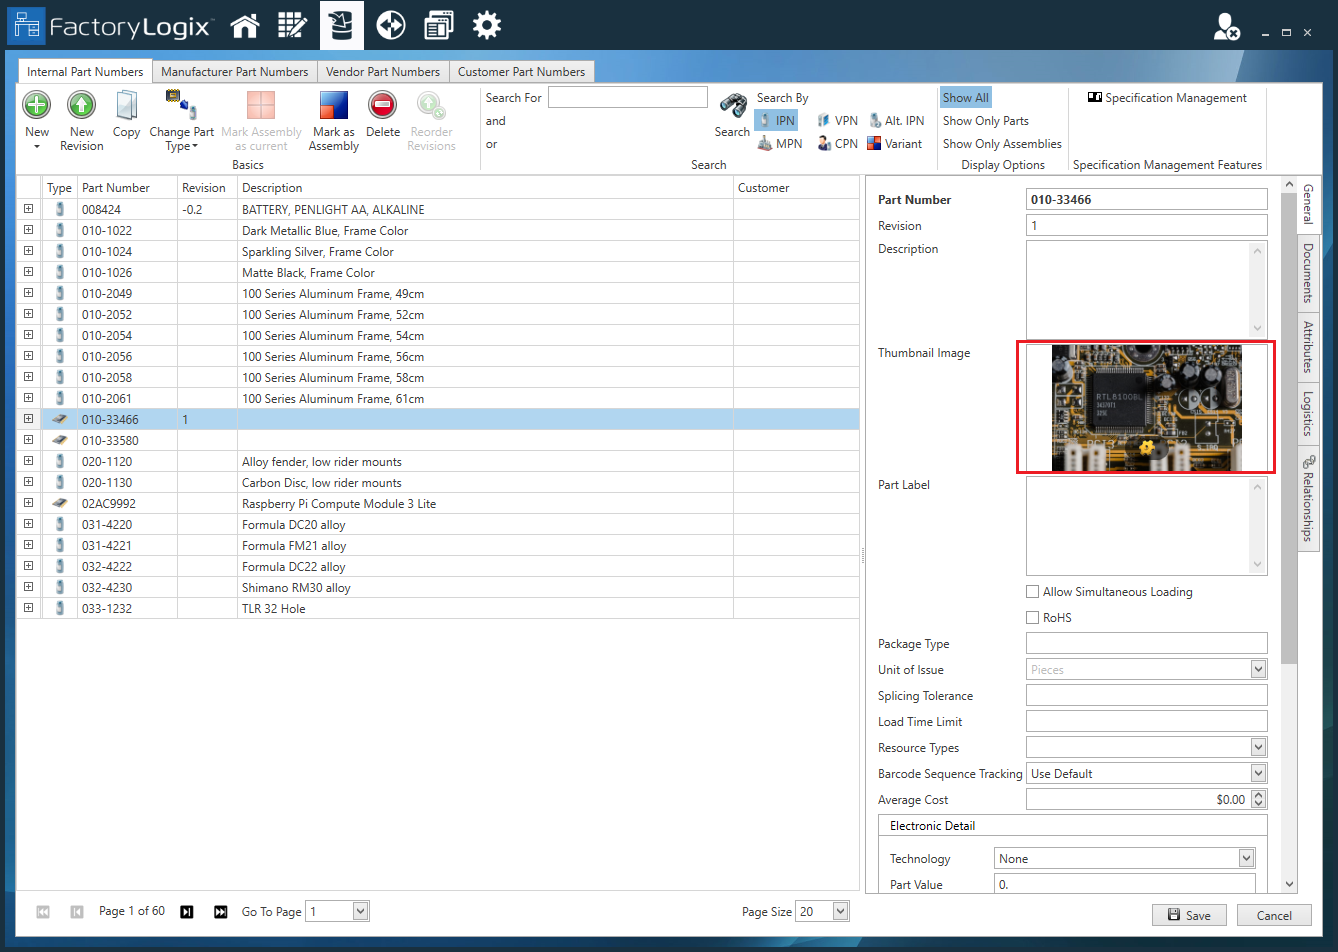The width and height of the screenshot is (1338, 952).
Task: Click the circuit board thumbnail image
Action: click(1145, 408)
